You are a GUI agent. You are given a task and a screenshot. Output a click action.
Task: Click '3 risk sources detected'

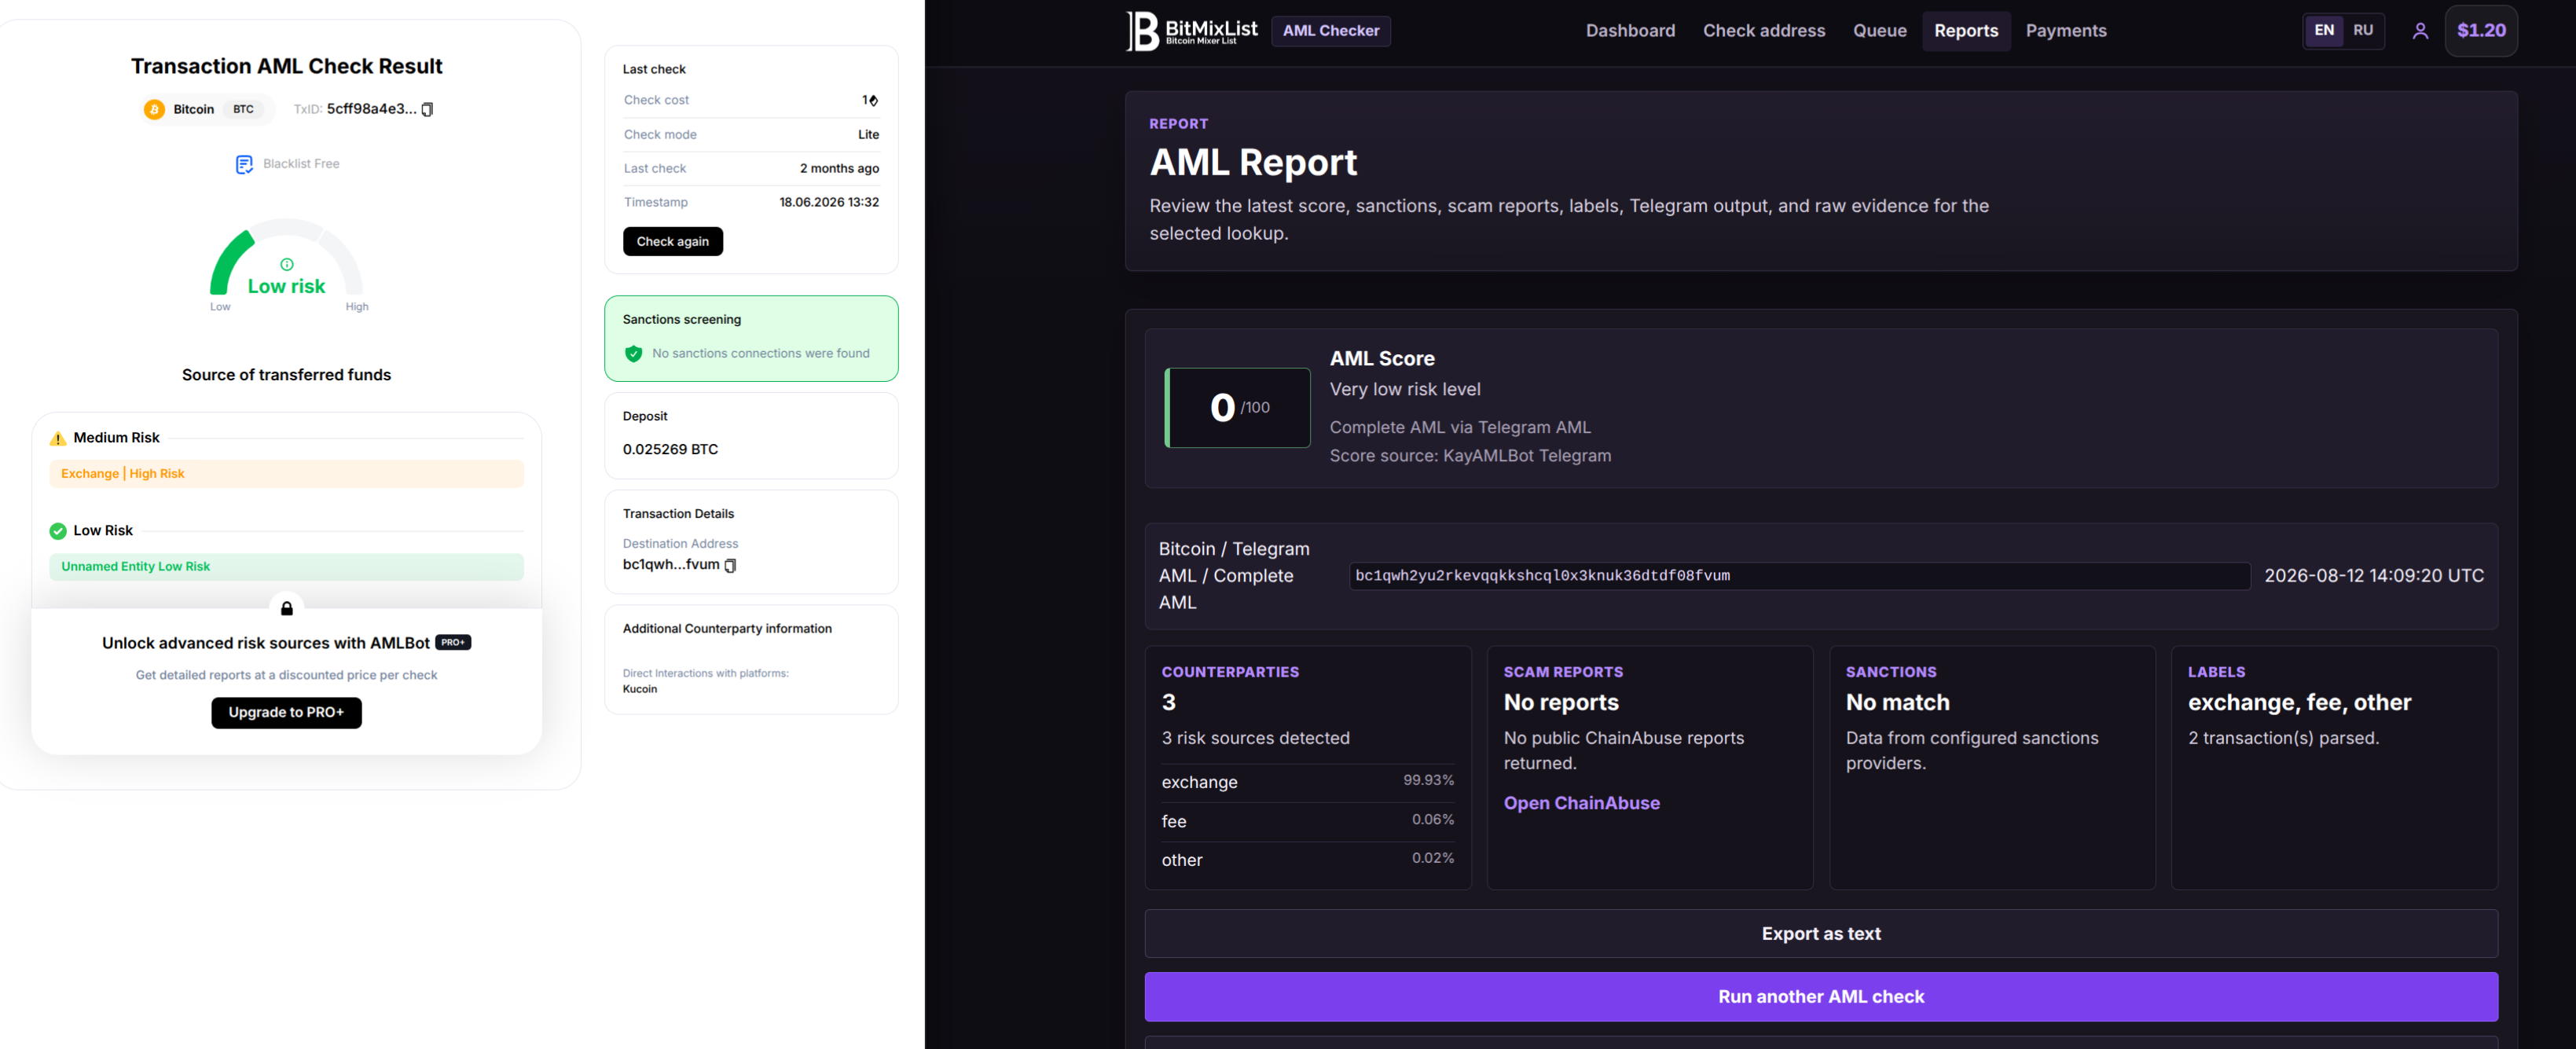click(1255, 738)
